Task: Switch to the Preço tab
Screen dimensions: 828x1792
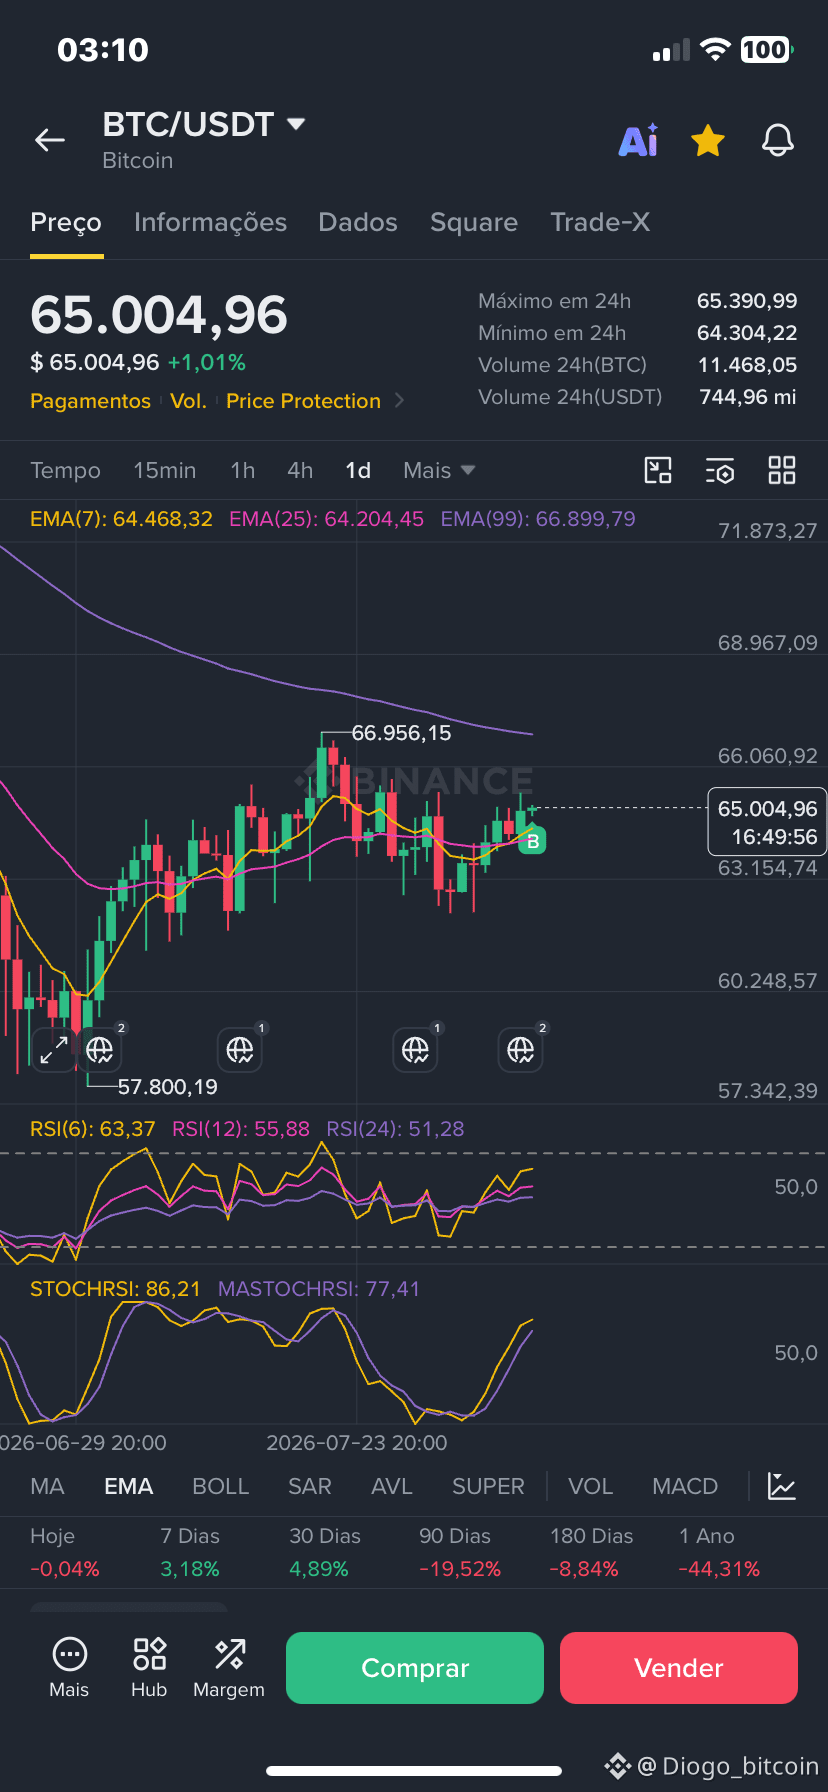Action: pos(66,223)
